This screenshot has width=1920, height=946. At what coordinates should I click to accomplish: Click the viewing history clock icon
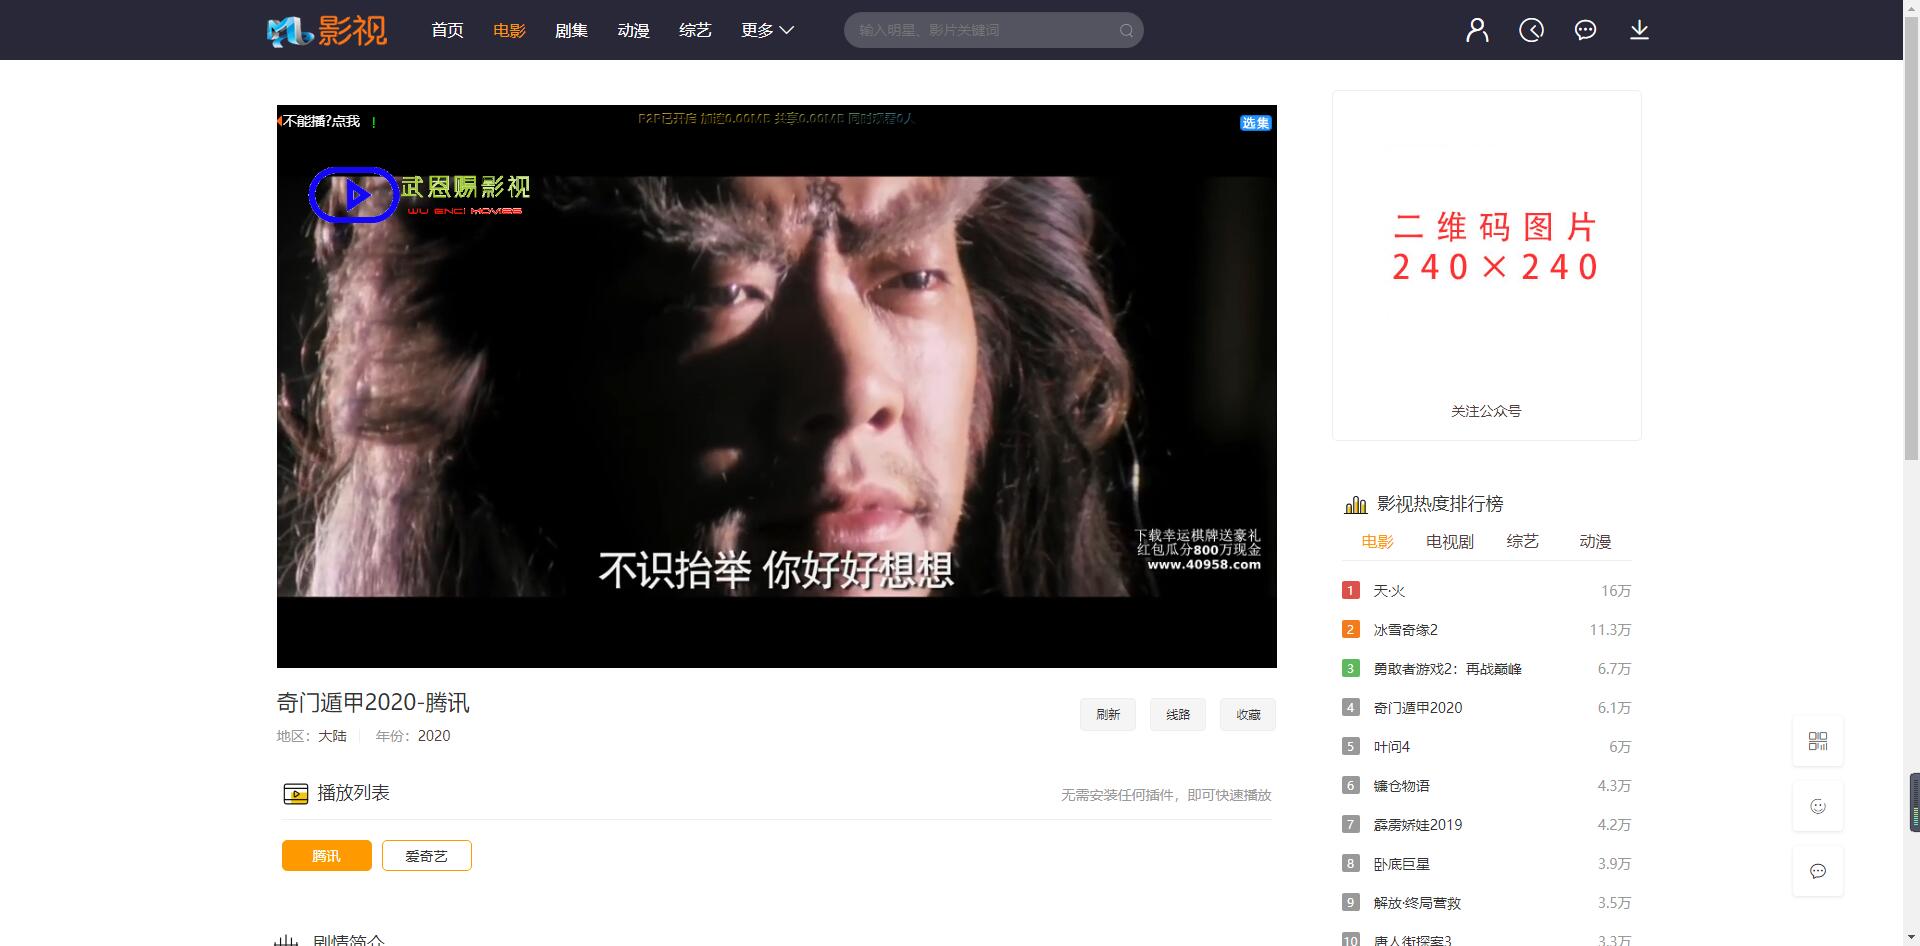(1531, 29)
